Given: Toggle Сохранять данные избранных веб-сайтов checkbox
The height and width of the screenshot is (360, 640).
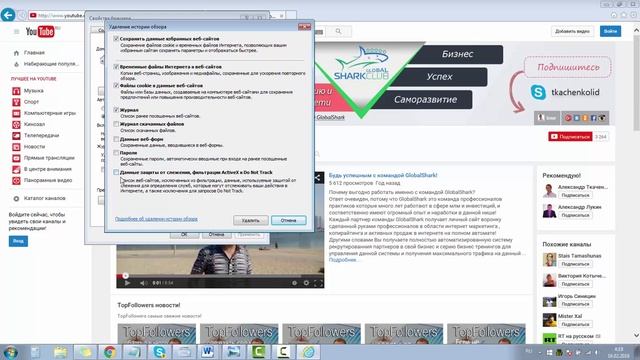Looking at the screenshot, I should tap(116, 39).
